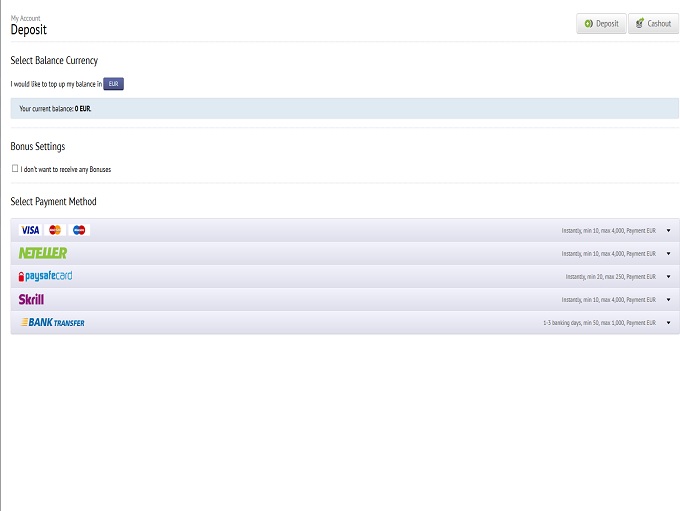
Task: Choose the paysafecard logo
Action: [x=45, y=276]
